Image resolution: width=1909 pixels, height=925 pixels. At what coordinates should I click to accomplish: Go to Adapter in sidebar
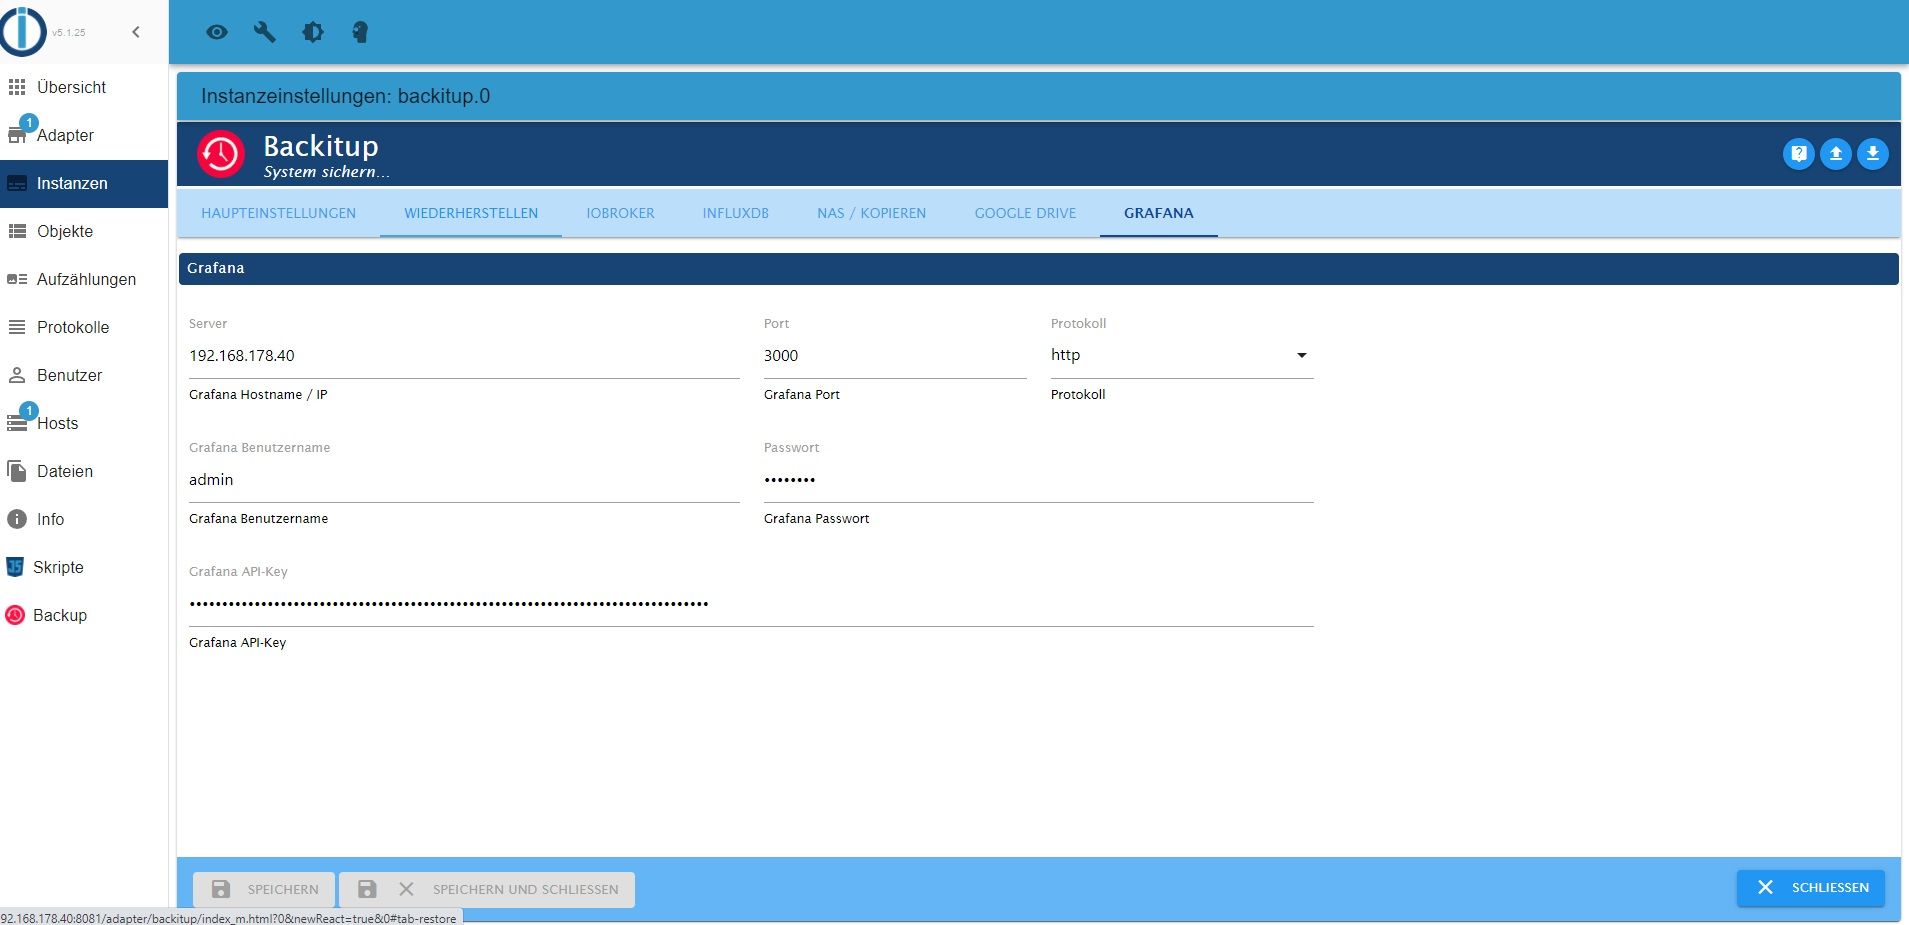tap(65, 135)
